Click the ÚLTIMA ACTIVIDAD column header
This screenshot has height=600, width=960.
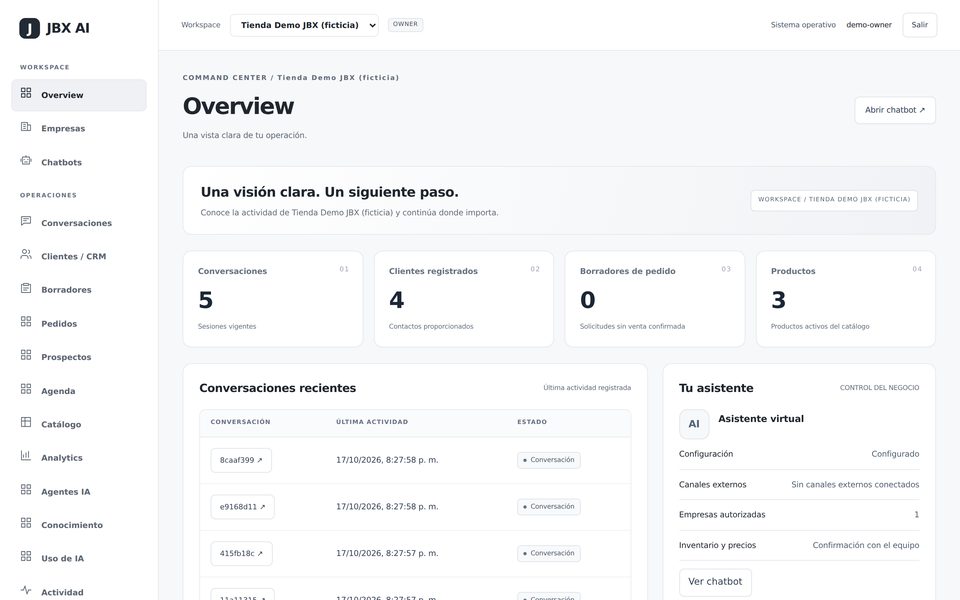[372, 422]
